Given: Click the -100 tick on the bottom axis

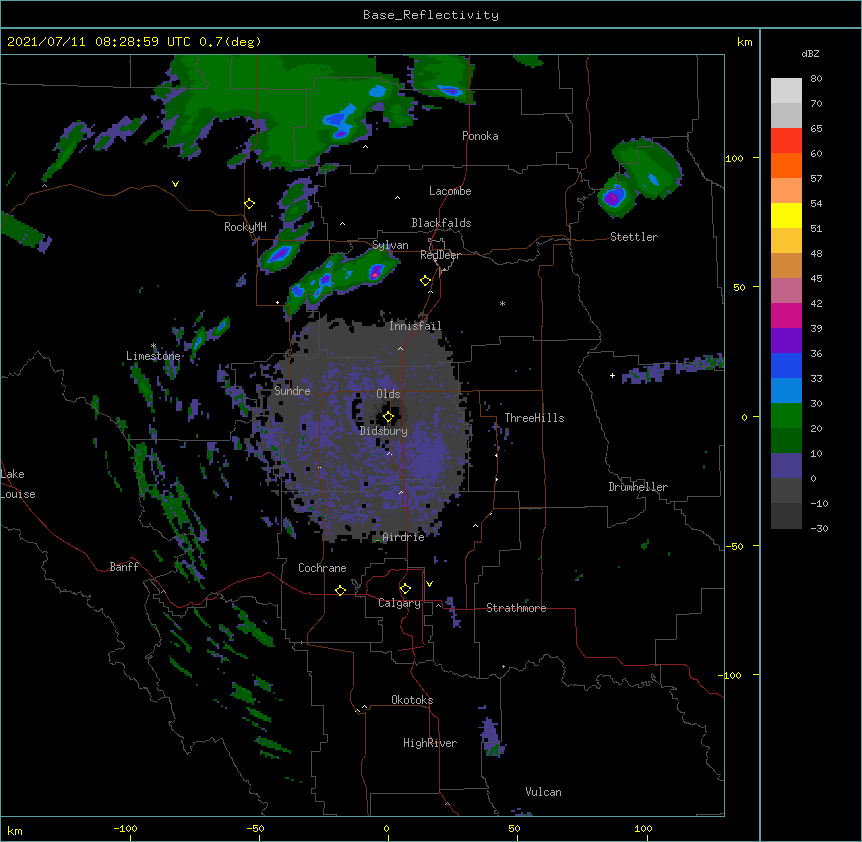Looking at the screenshot, I should [125, 829].
